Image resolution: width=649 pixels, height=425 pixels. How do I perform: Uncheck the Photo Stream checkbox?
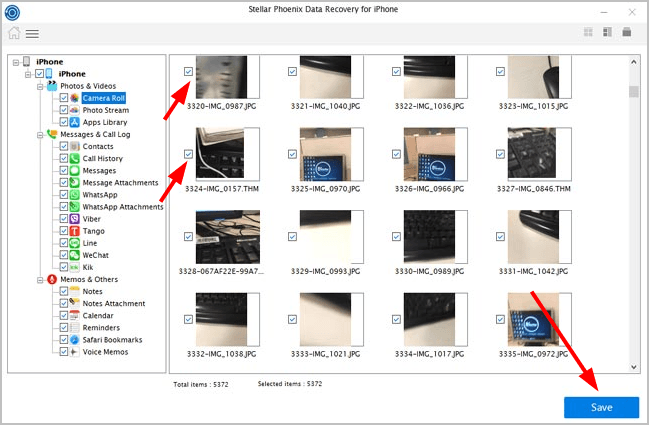point(64,110)
